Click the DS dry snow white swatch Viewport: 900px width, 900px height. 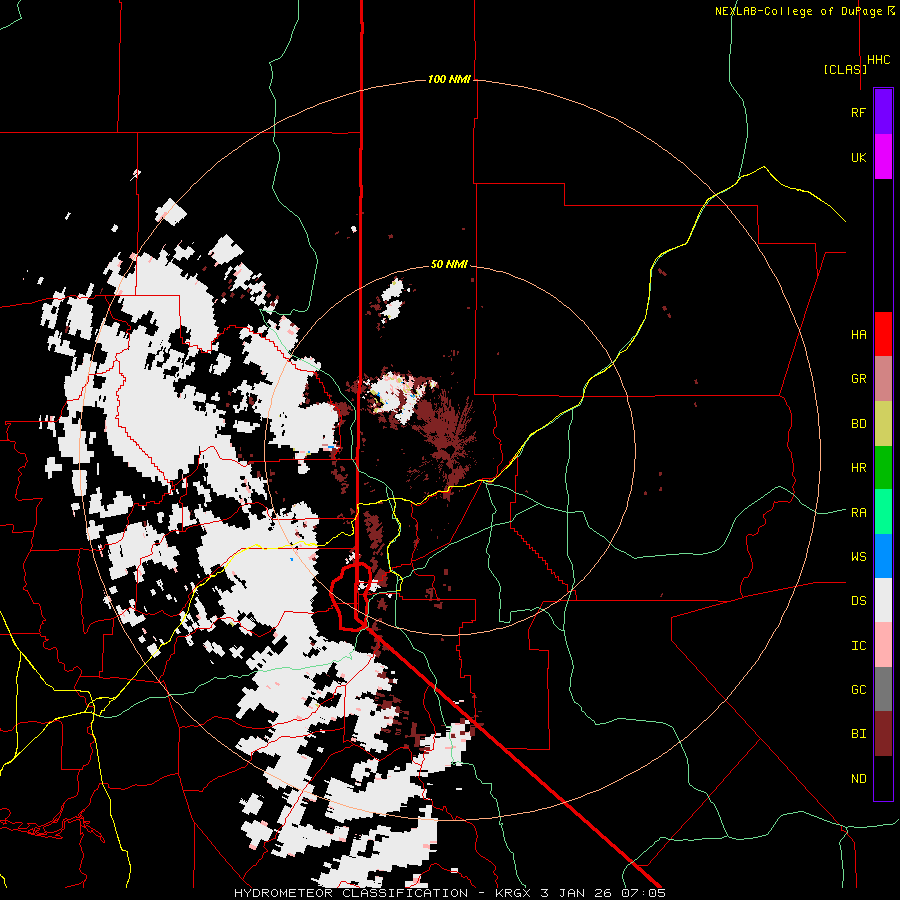click(883, 600)
